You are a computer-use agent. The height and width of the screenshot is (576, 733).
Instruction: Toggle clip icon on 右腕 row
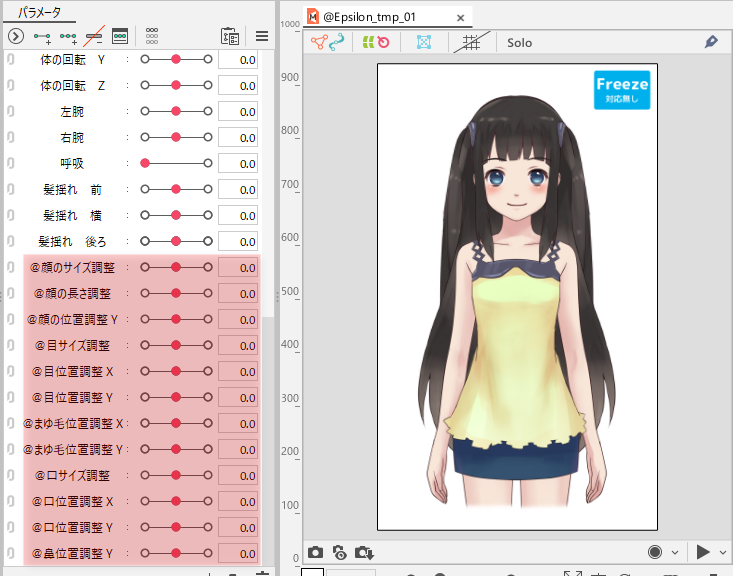[x=11, y=137]
